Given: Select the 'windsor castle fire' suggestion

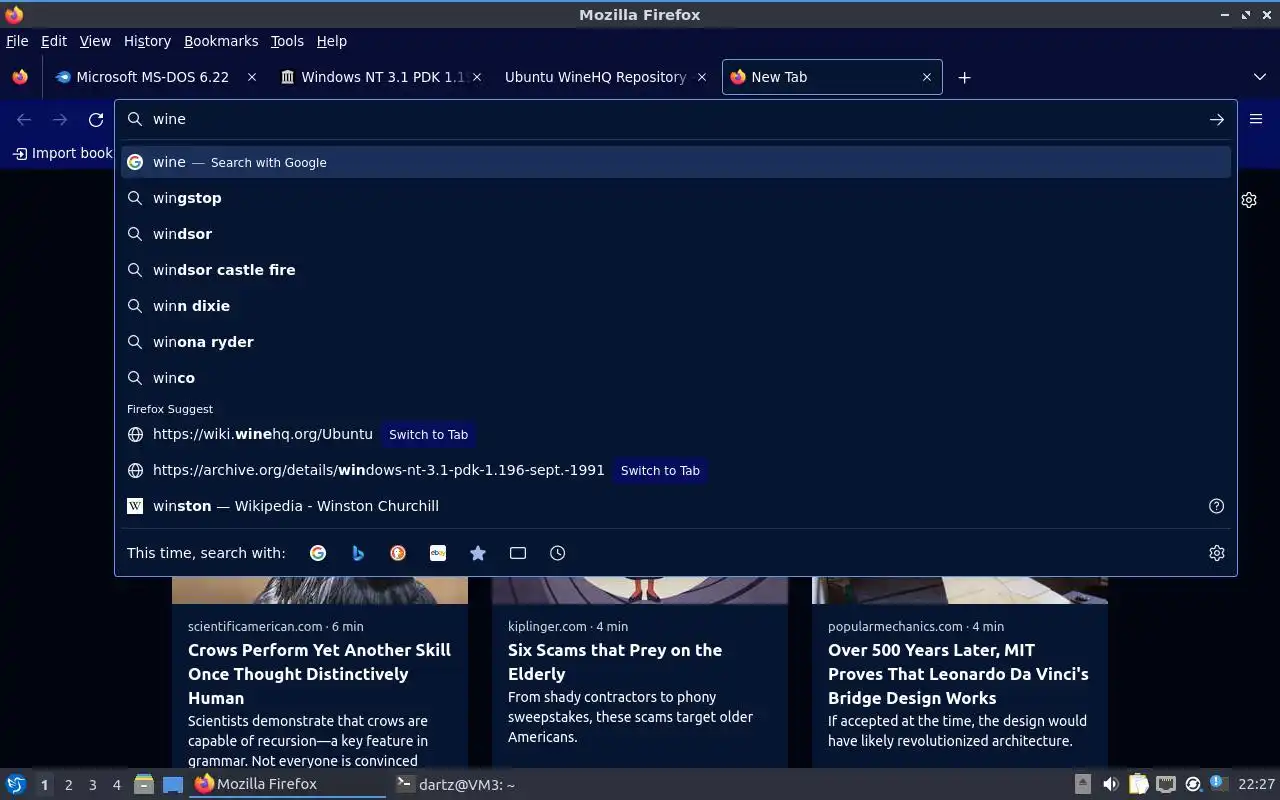Looking at the screenshot, I should coord(675,270).
